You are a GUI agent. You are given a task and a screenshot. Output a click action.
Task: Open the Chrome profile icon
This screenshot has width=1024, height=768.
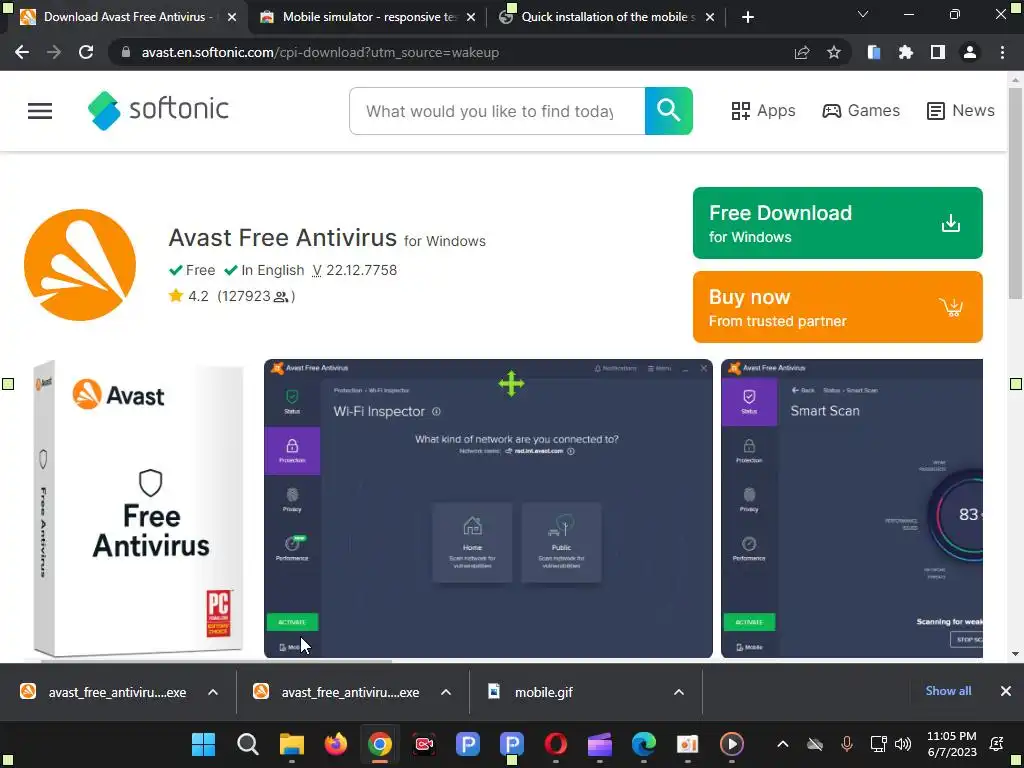pyautogui.click(x=970, y=52)
